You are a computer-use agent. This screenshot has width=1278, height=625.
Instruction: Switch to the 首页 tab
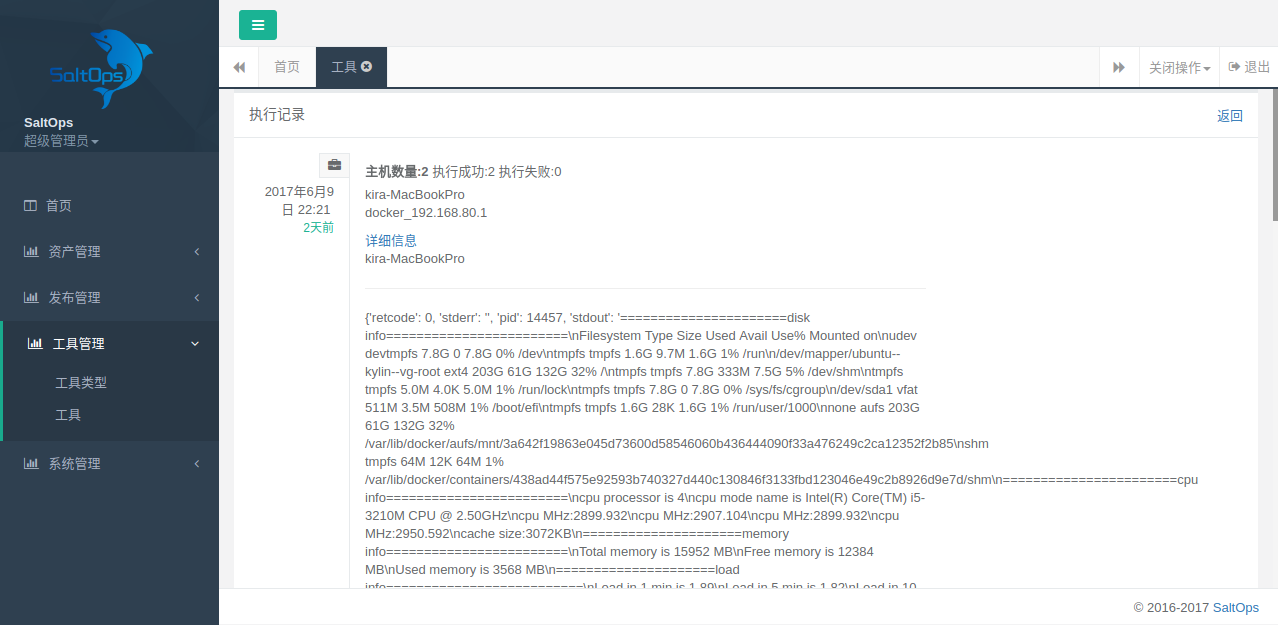[x=287, y=67]
